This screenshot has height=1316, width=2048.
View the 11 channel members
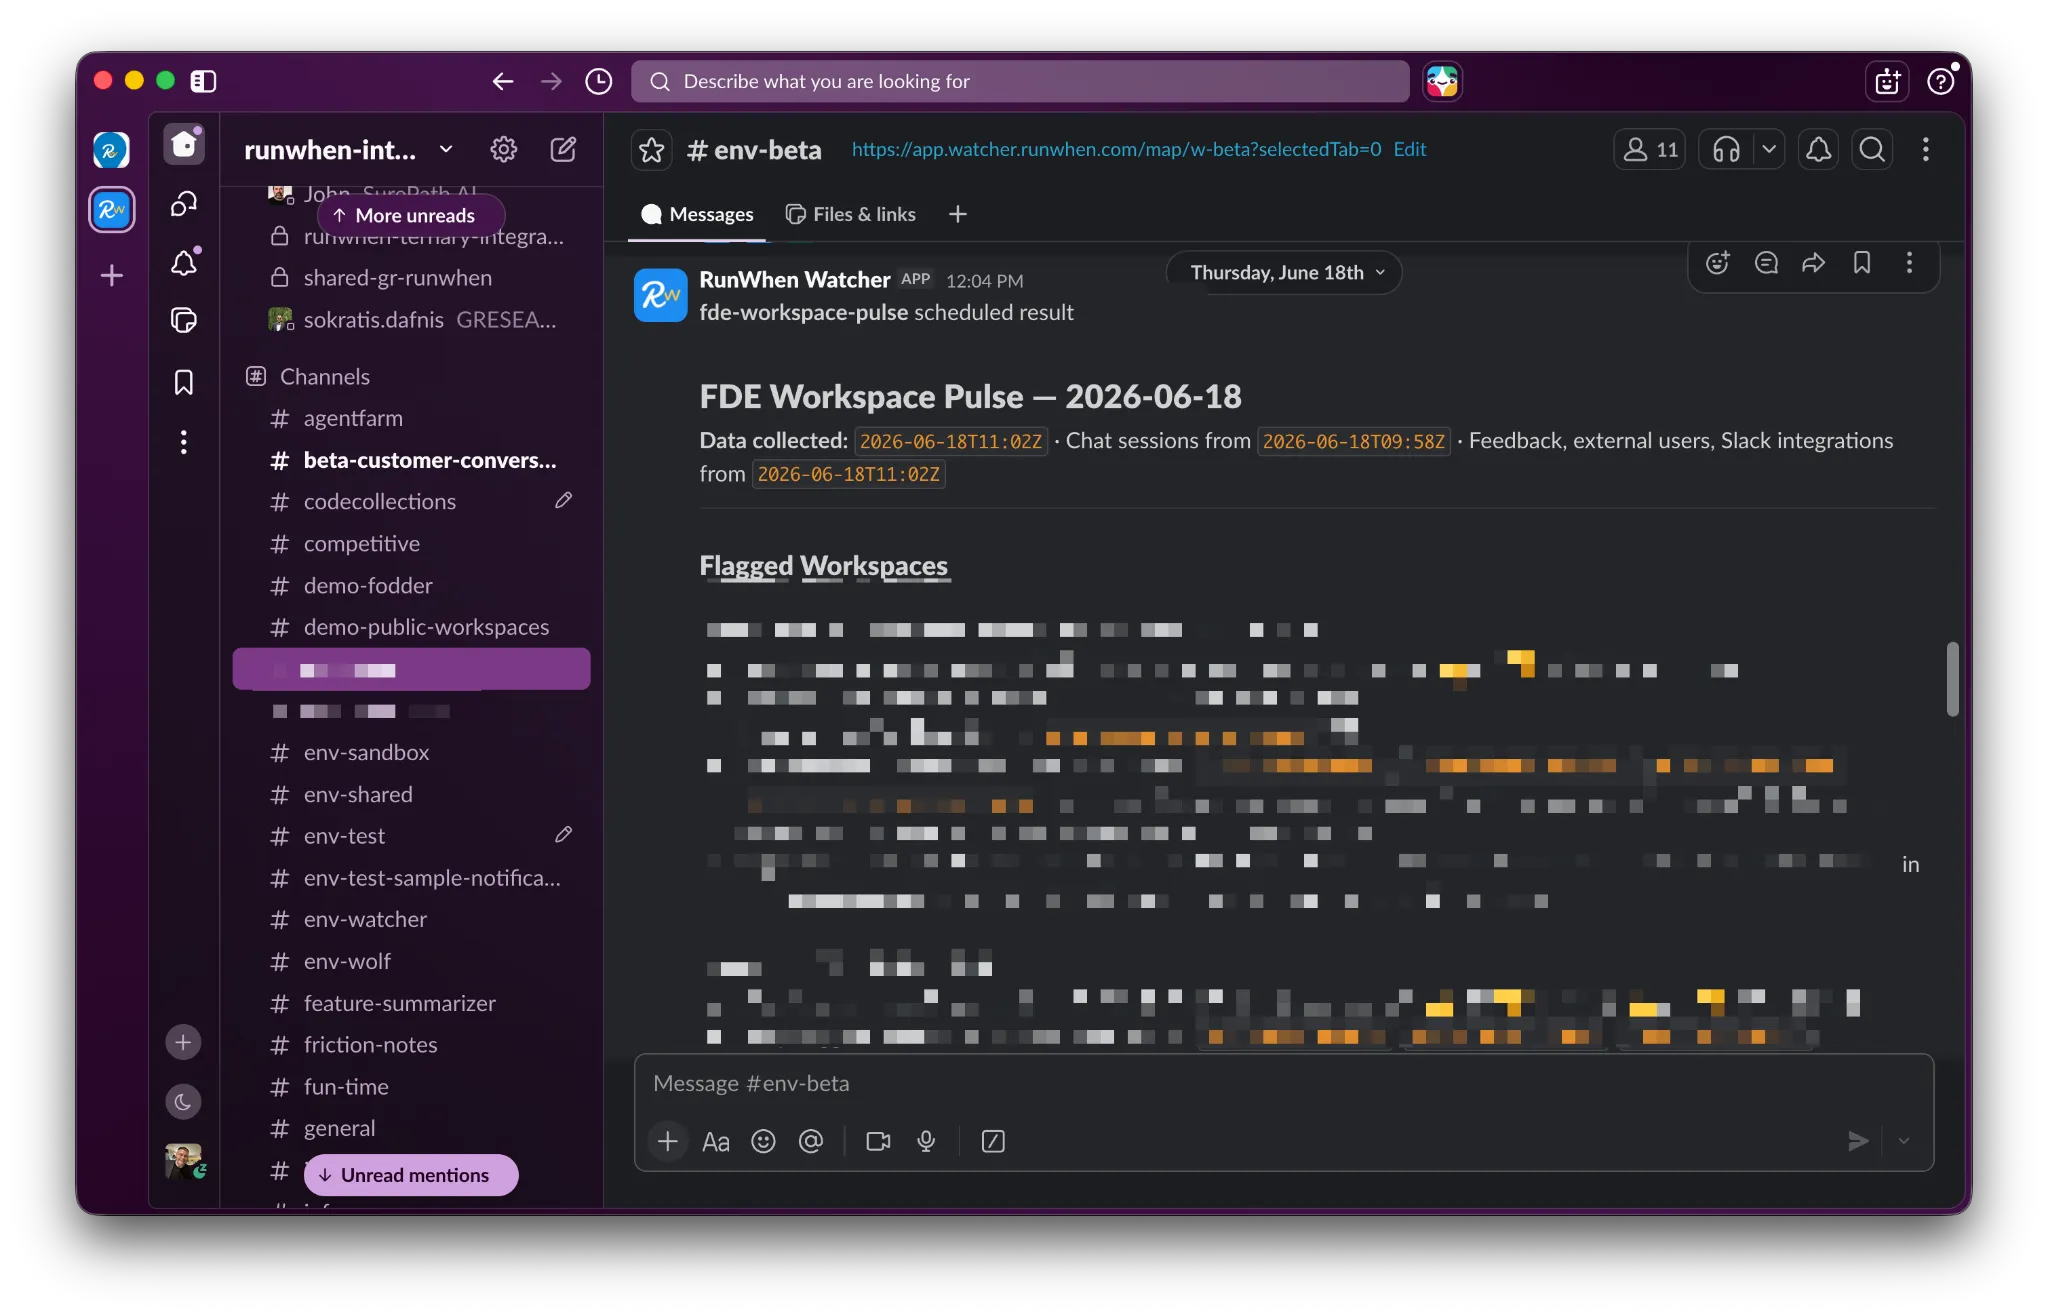coord(1650,150)
